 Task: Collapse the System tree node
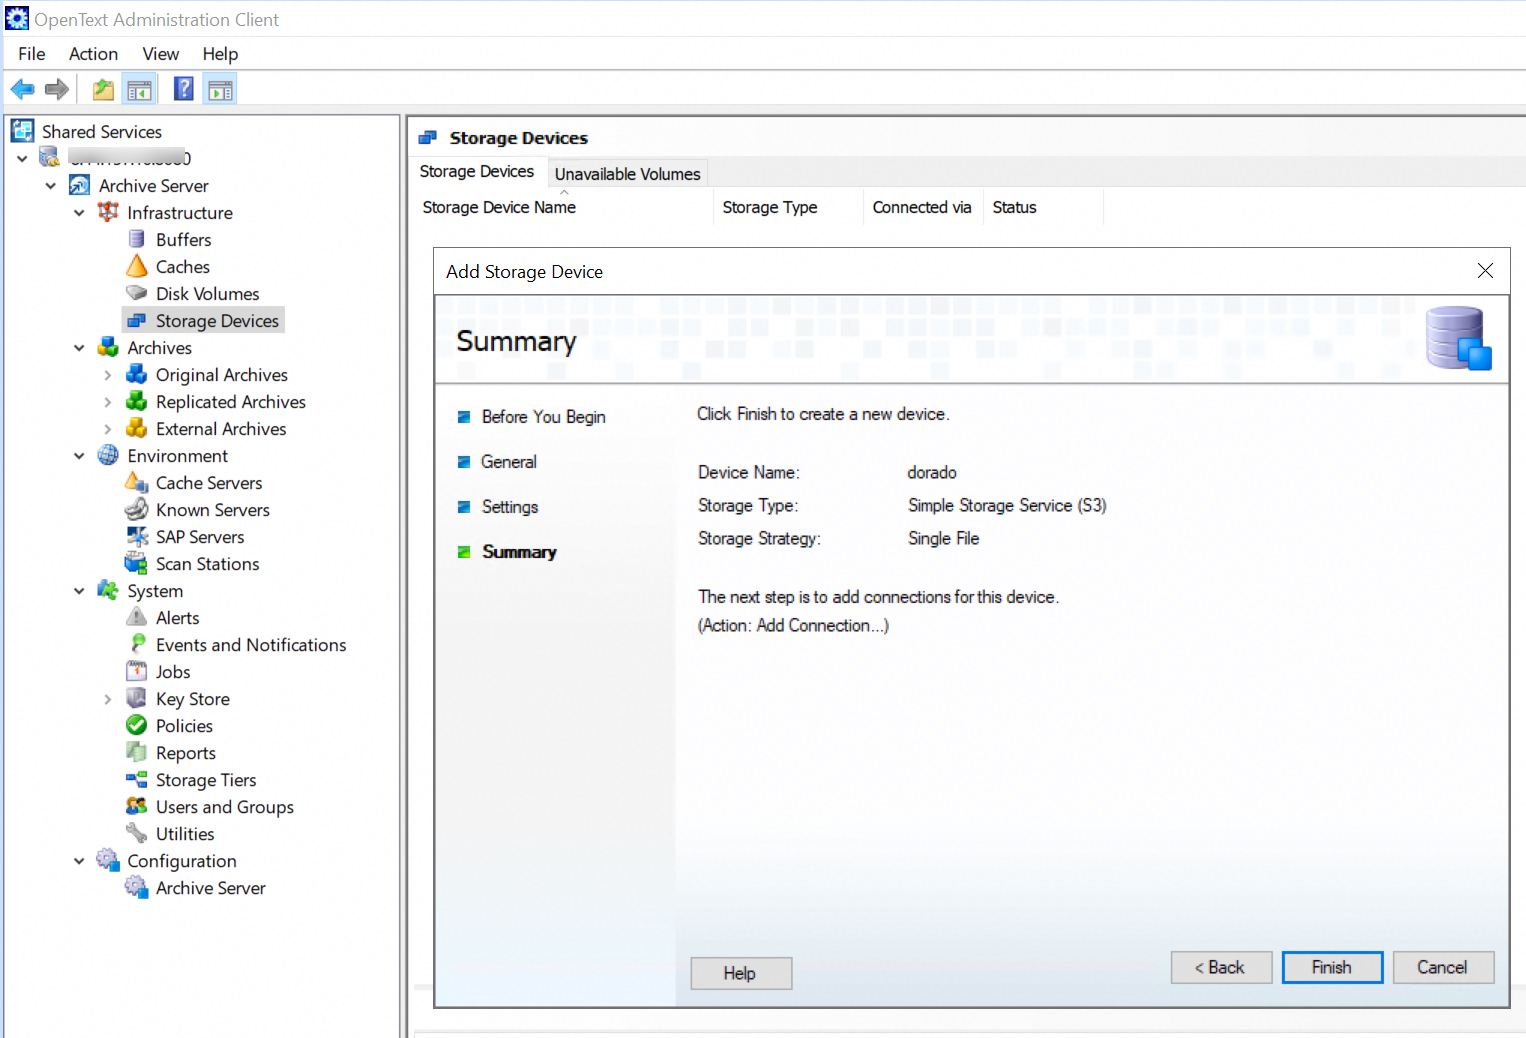(x=79, y=590)
